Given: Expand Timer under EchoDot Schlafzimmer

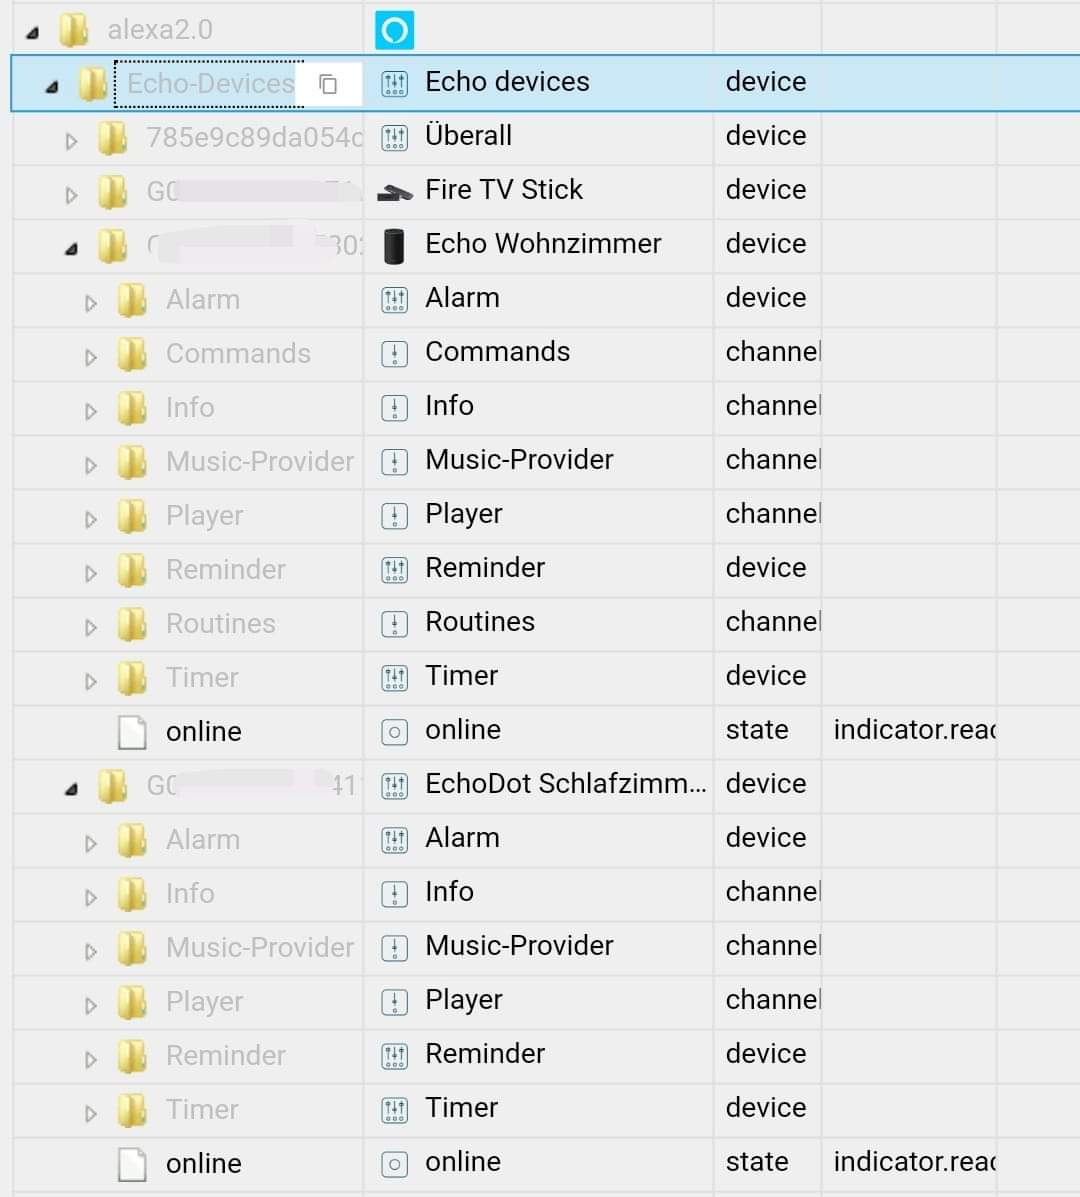Looking at the screenshot, I should [91, 1114].
